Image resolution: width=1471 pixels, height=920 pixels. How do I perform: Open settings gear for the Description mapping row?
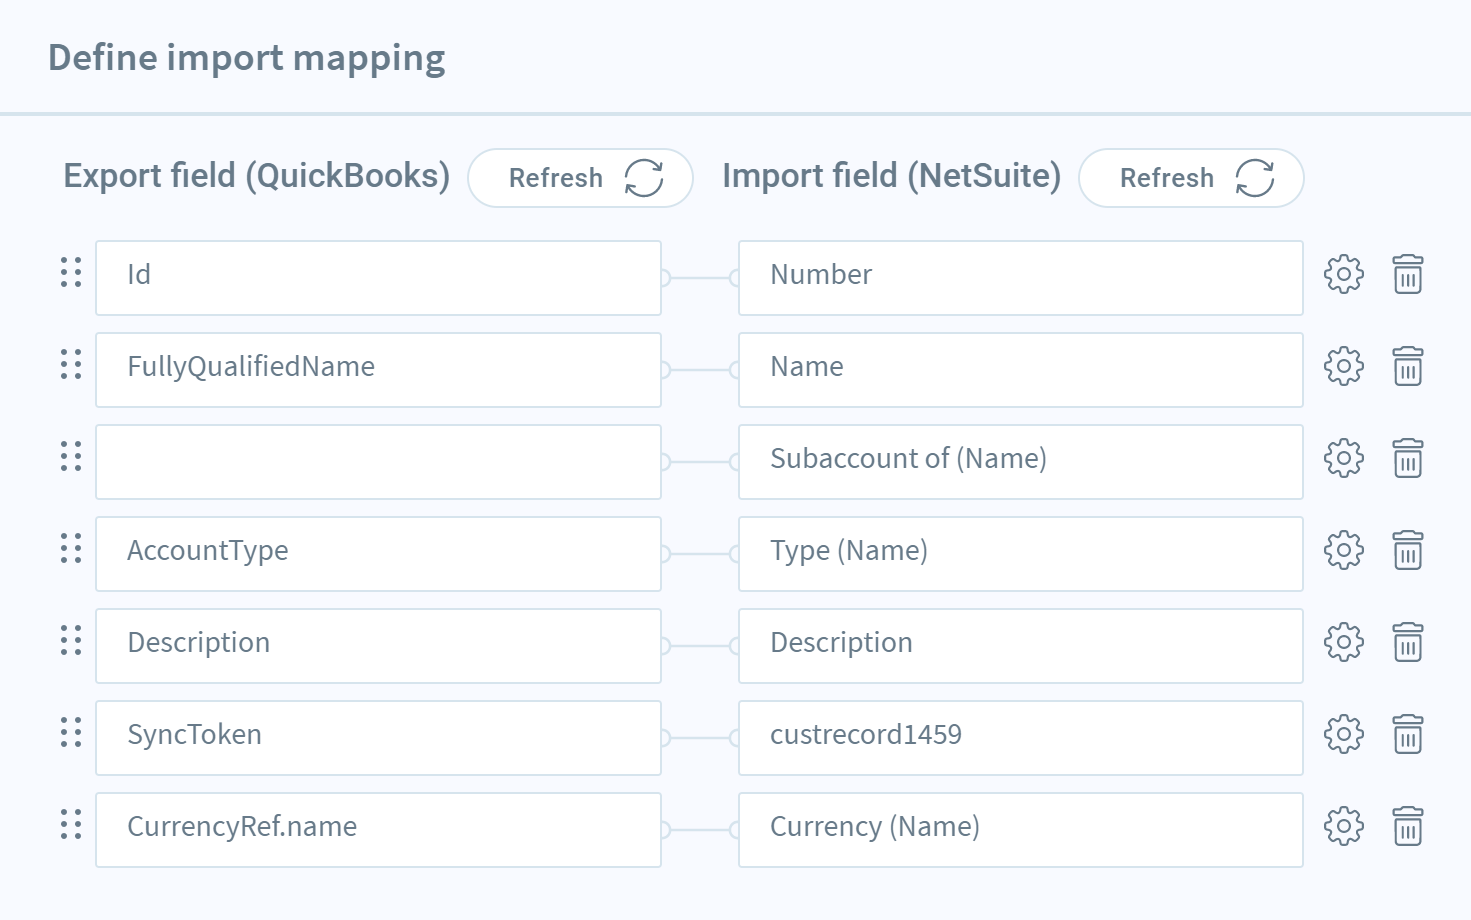tap(1343, 642)
